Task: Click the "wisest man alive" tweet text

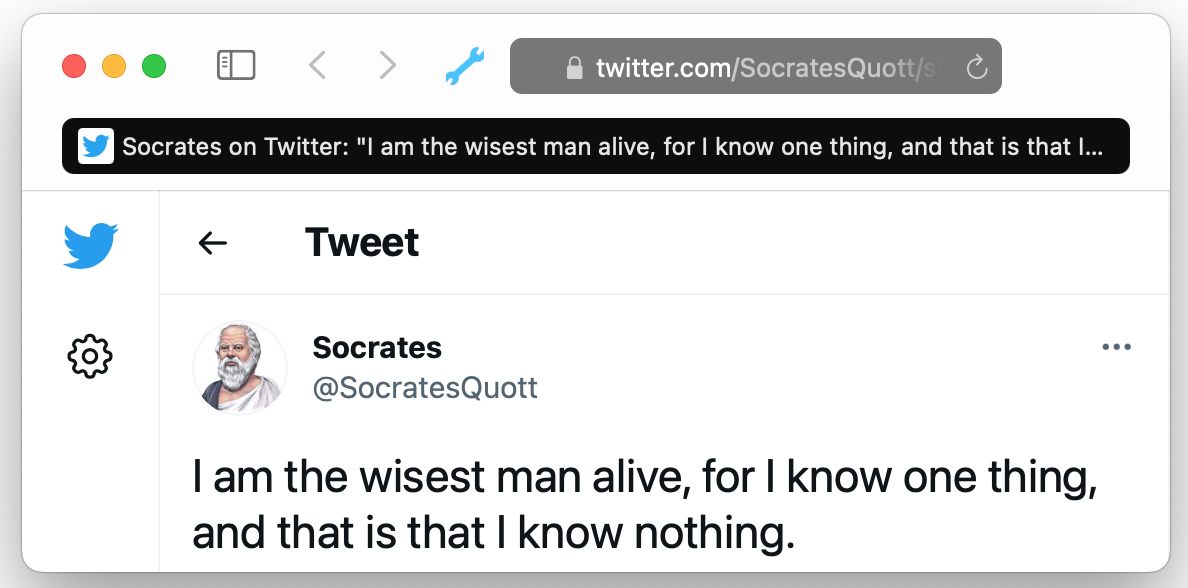Action: [x=645, y=506]
